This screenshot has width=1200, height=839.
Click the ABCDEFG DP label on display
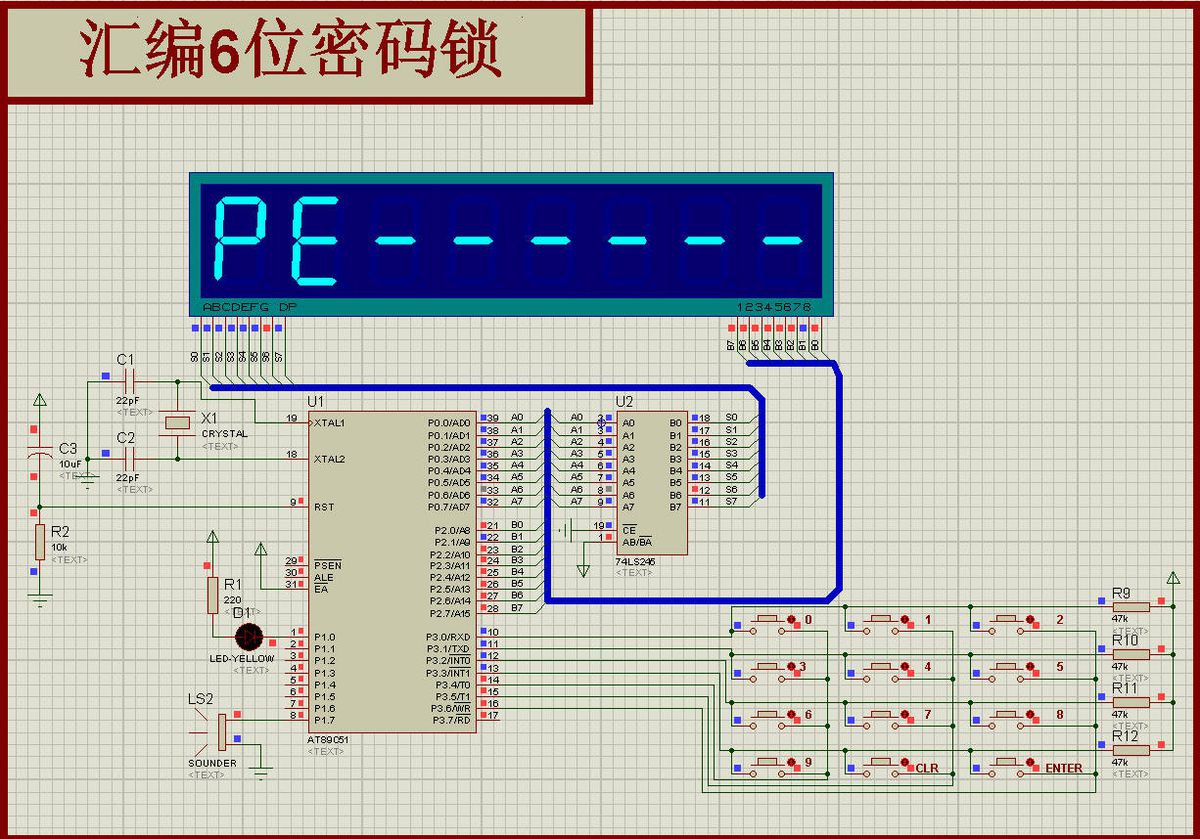pyautogui.click(x=249, y=307)
